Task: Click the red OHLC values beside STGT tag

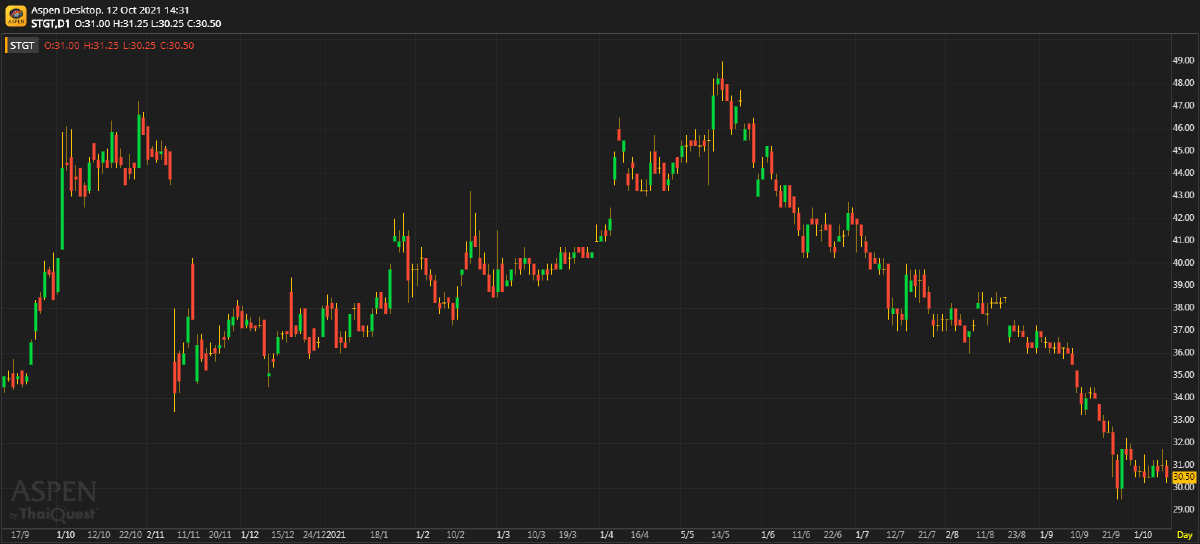Action: click(125, 45)
